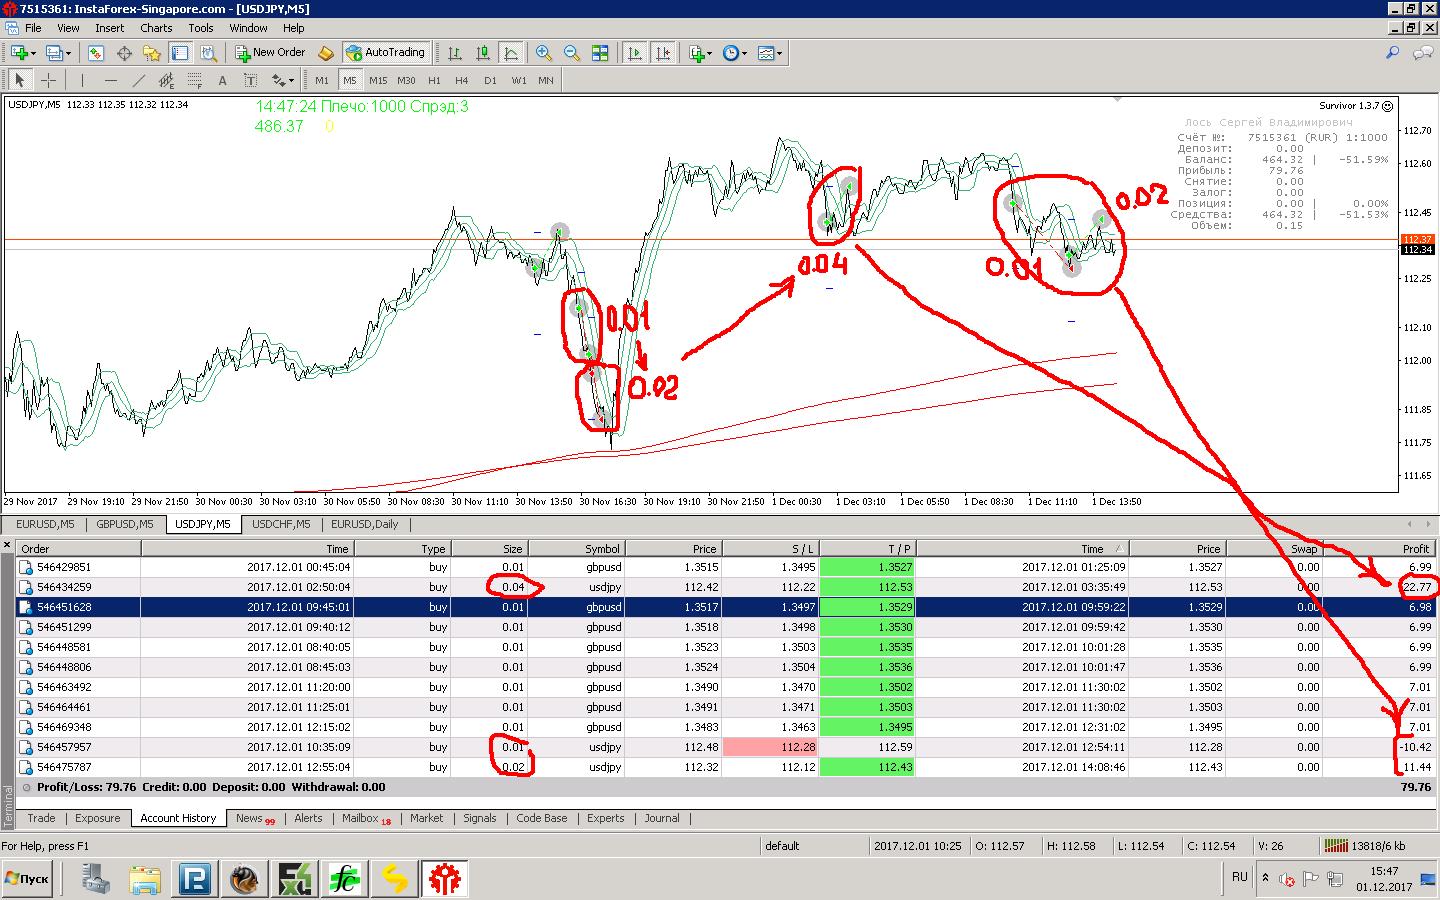This screenshot has height=900, width=1440.
Task: Select order 546457957 row in history
Action: pos(726,747)
